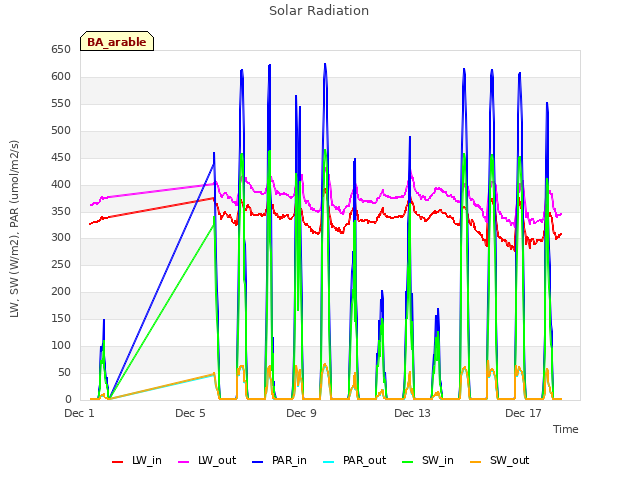The image size is (640, 480).
Task: Click the BA_arable label tag
Action: [117, 41]
